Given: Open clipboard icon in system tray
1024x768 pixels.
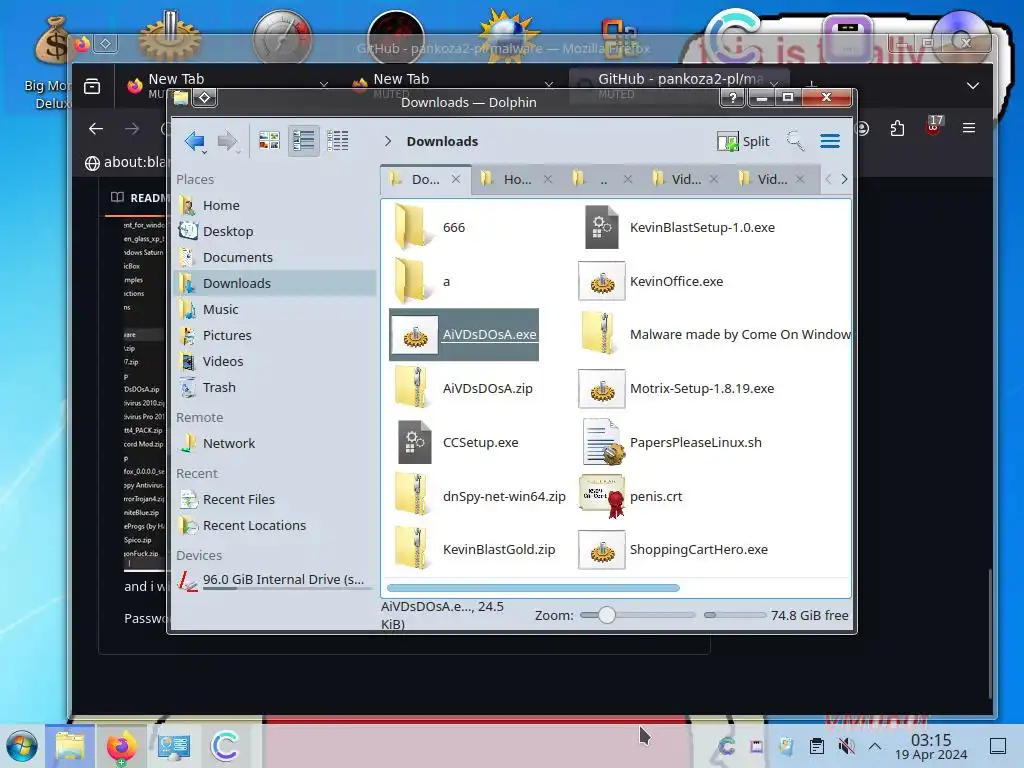Looking at the screenshot, I should point(816,746).
